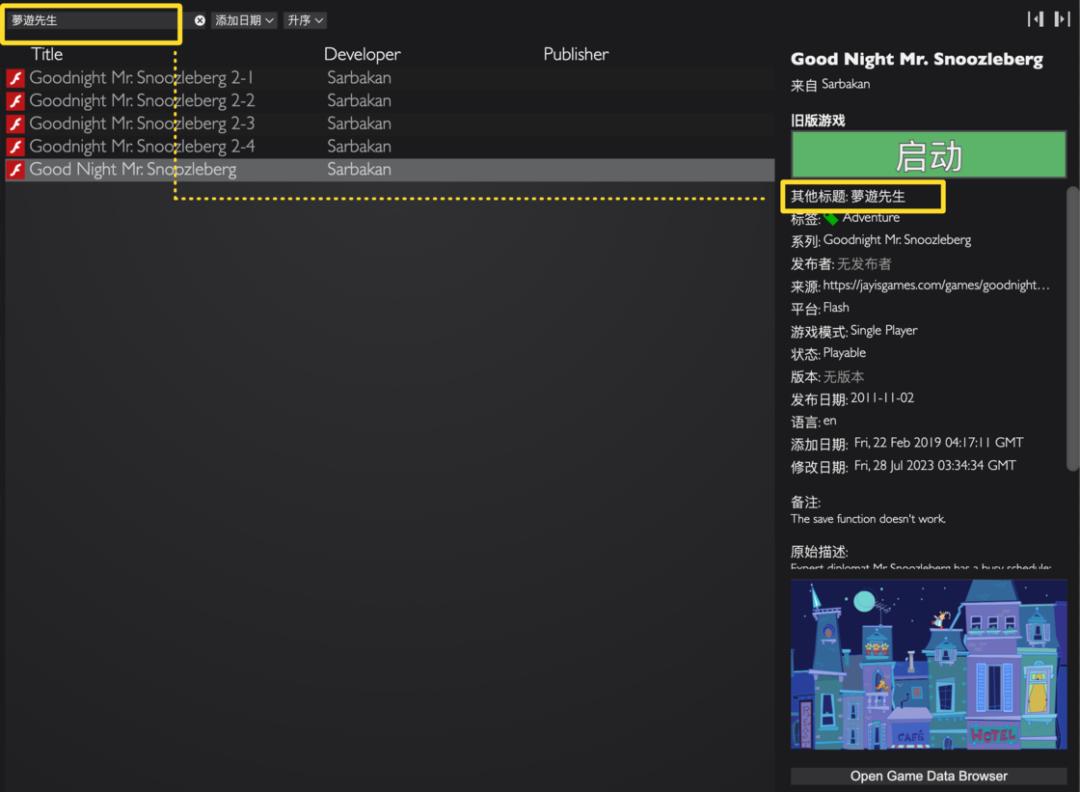The height and width of the screenshot is (792, 1080).
Task: Click the series value Goodnight Mr. Snoozleberg
Action: [x=897, y=240]
